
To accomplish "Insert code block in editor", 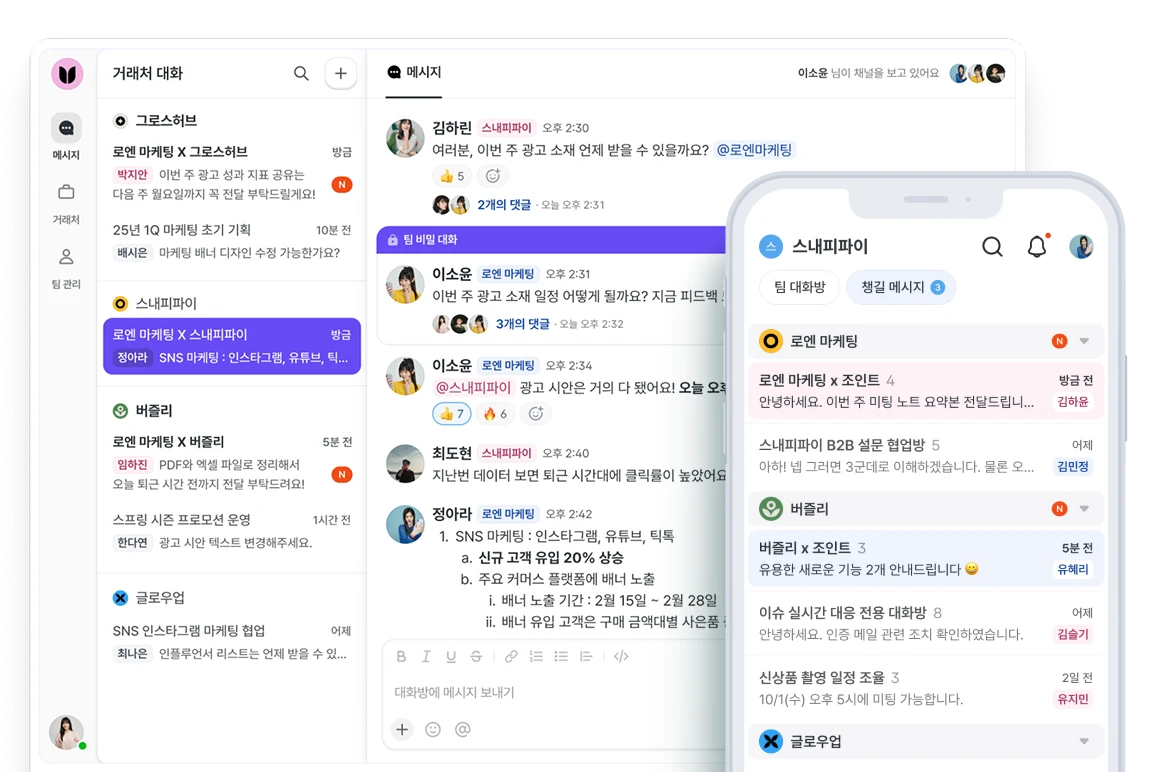I will click(621, 656).
